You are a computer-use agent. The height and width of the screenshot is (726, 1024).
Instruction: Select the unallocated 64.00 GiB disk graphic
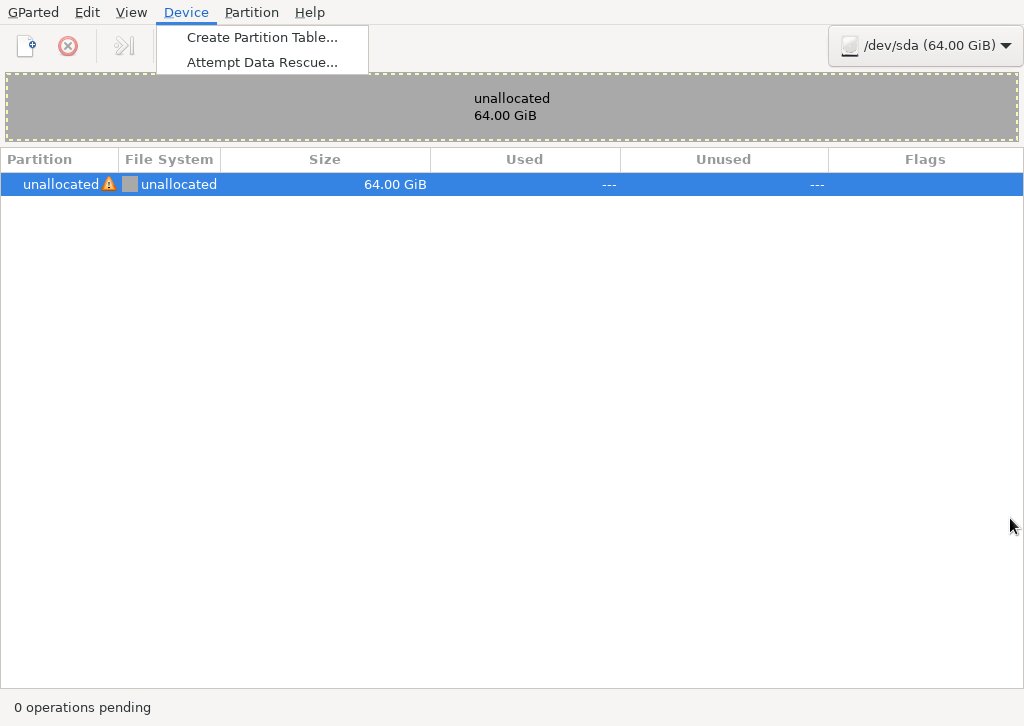coord(512,107)
